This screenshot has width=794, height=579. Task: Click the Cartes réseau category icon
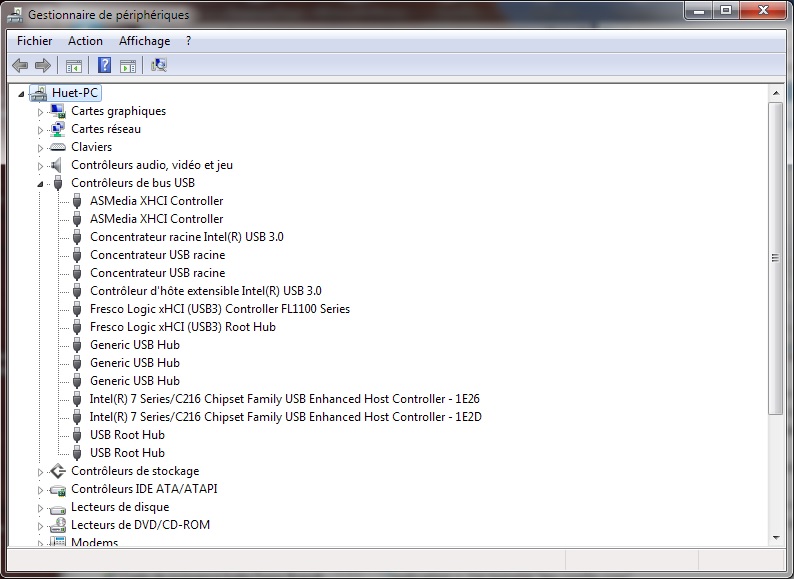pos(58,129)
